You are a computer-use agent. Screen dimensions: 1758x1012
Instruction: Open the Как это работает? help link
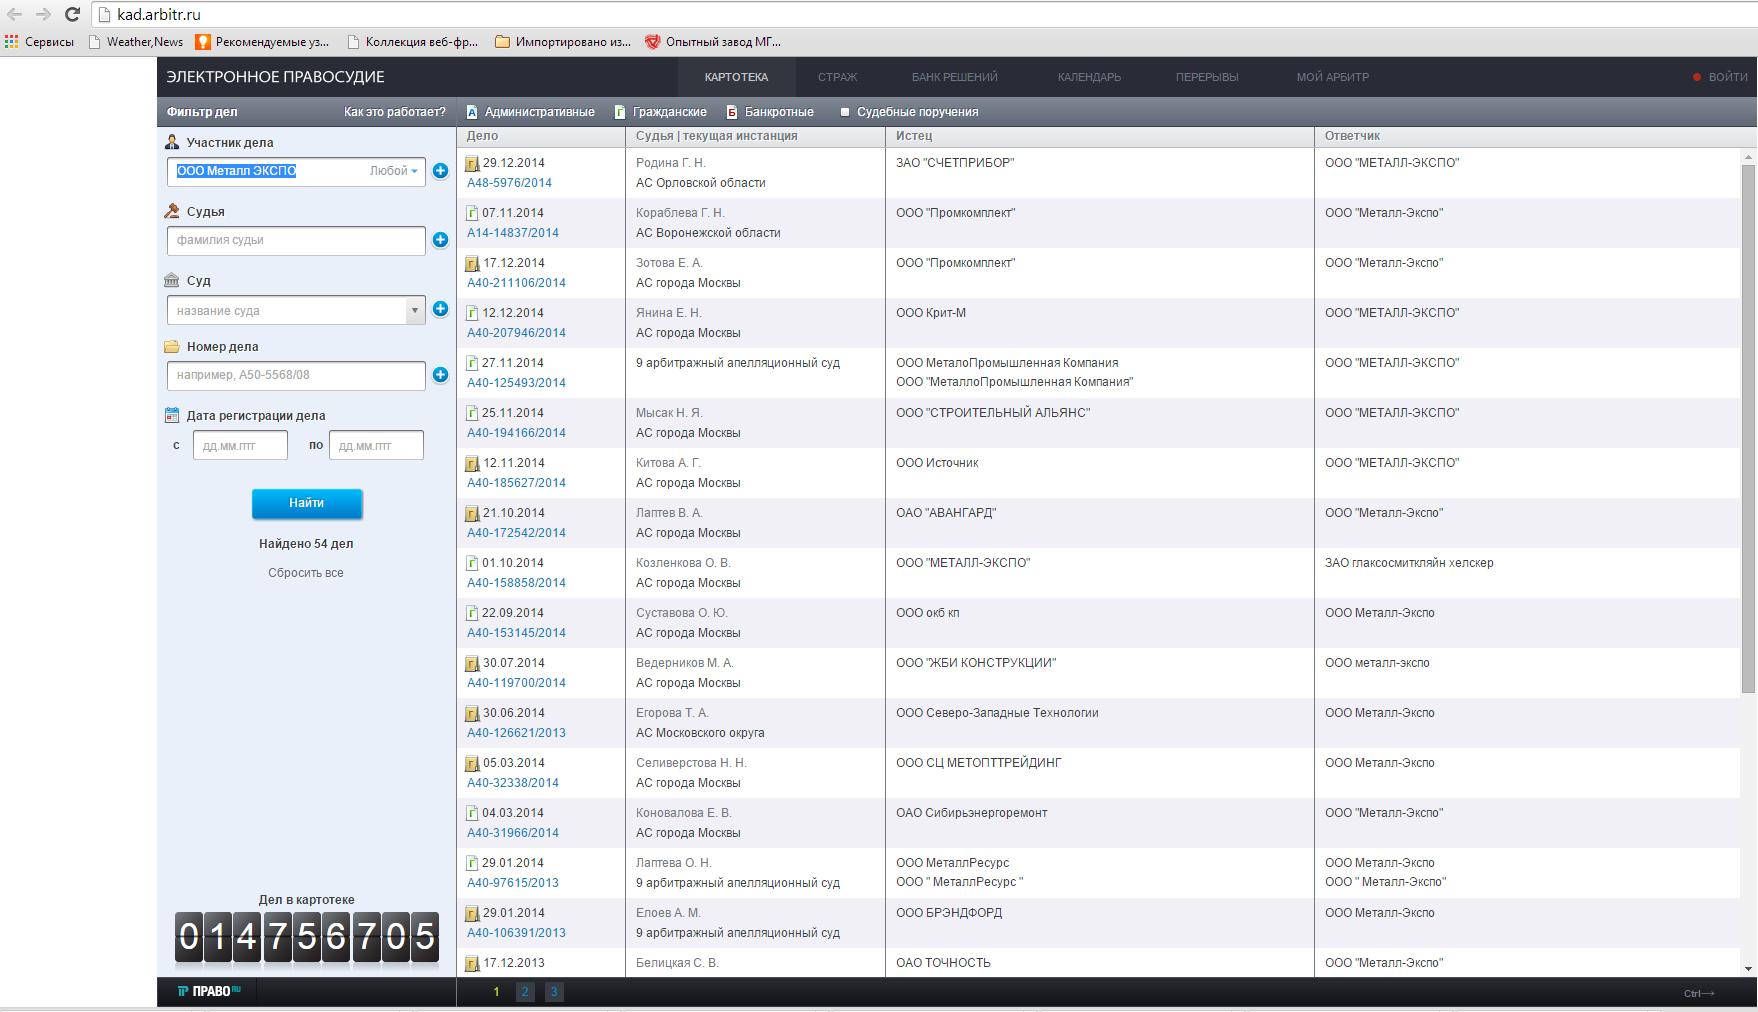tap(395, 112)
